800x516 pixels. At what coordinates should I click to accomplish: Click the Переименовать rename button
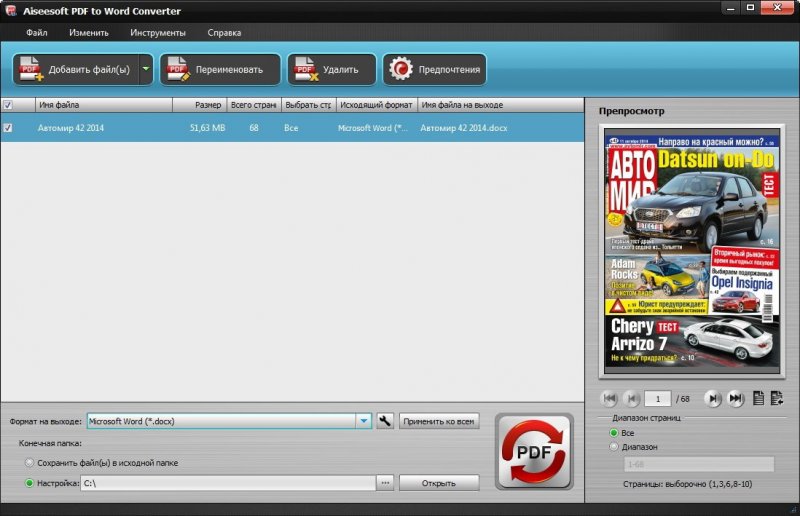(x=220, y=69)
